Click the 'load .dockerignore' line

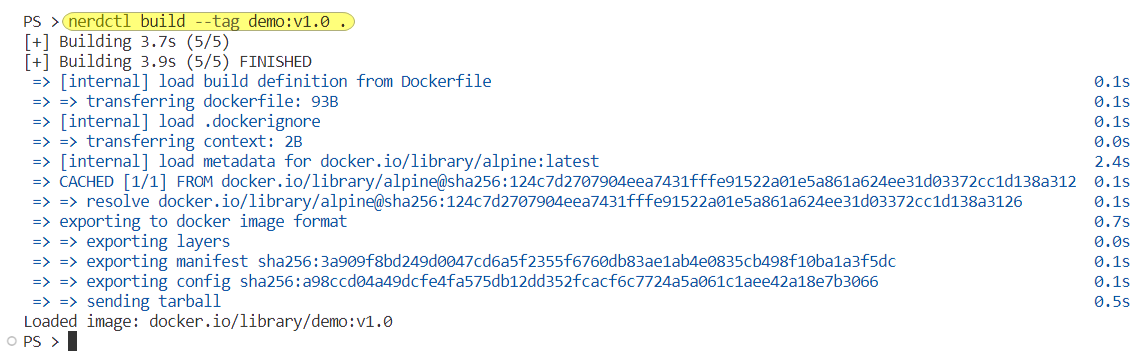[x=176, y=121]
